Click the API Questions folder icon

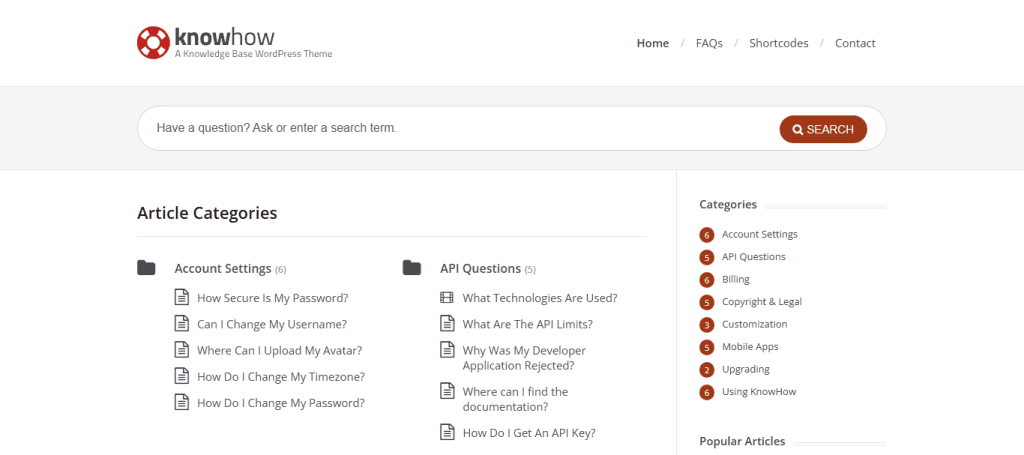411,268
